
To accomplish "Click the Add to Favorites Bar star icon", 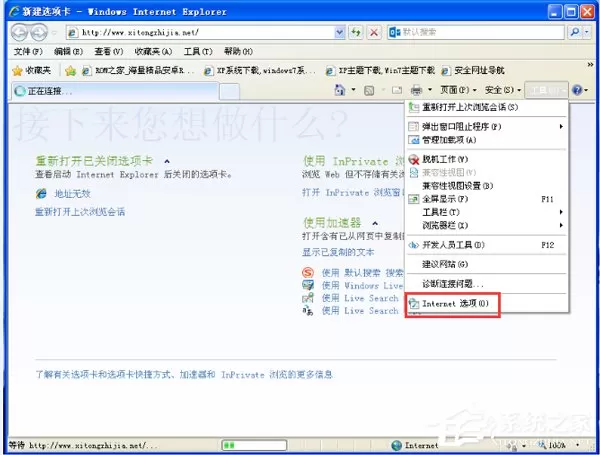I will point(70,71).
